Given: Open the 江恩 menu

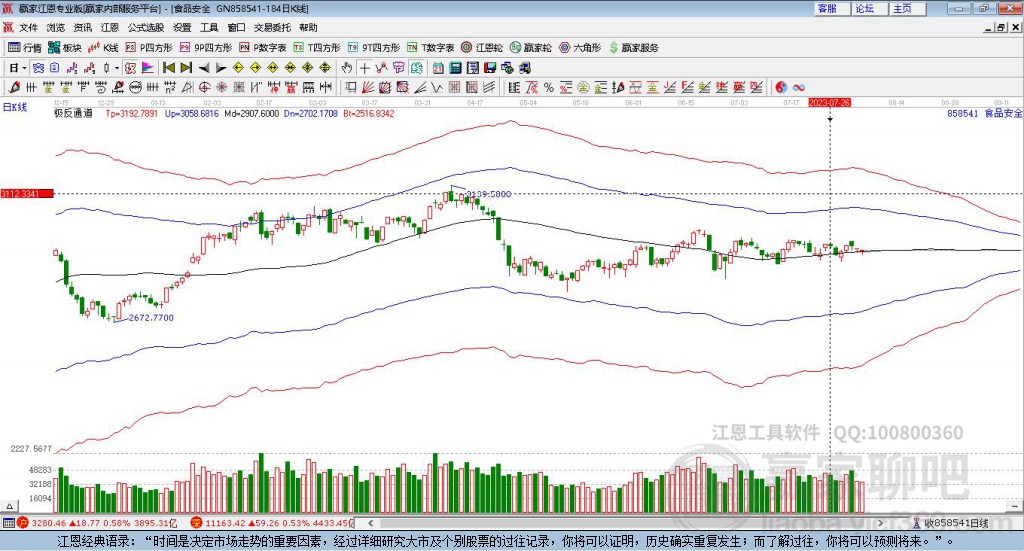Looking at the screenshot, I should pos(109,28).
